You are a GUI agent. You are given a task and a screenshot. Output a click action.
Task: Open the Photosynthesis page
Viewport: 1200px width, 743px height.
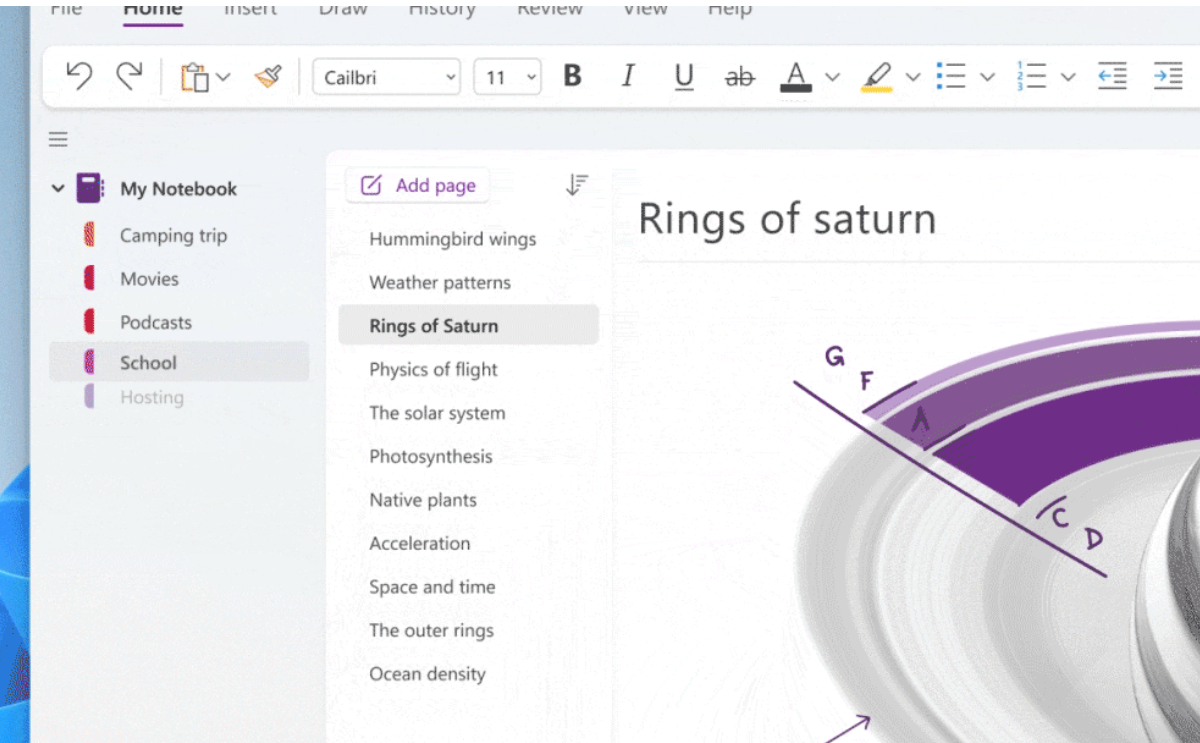(x=431, y=456)
